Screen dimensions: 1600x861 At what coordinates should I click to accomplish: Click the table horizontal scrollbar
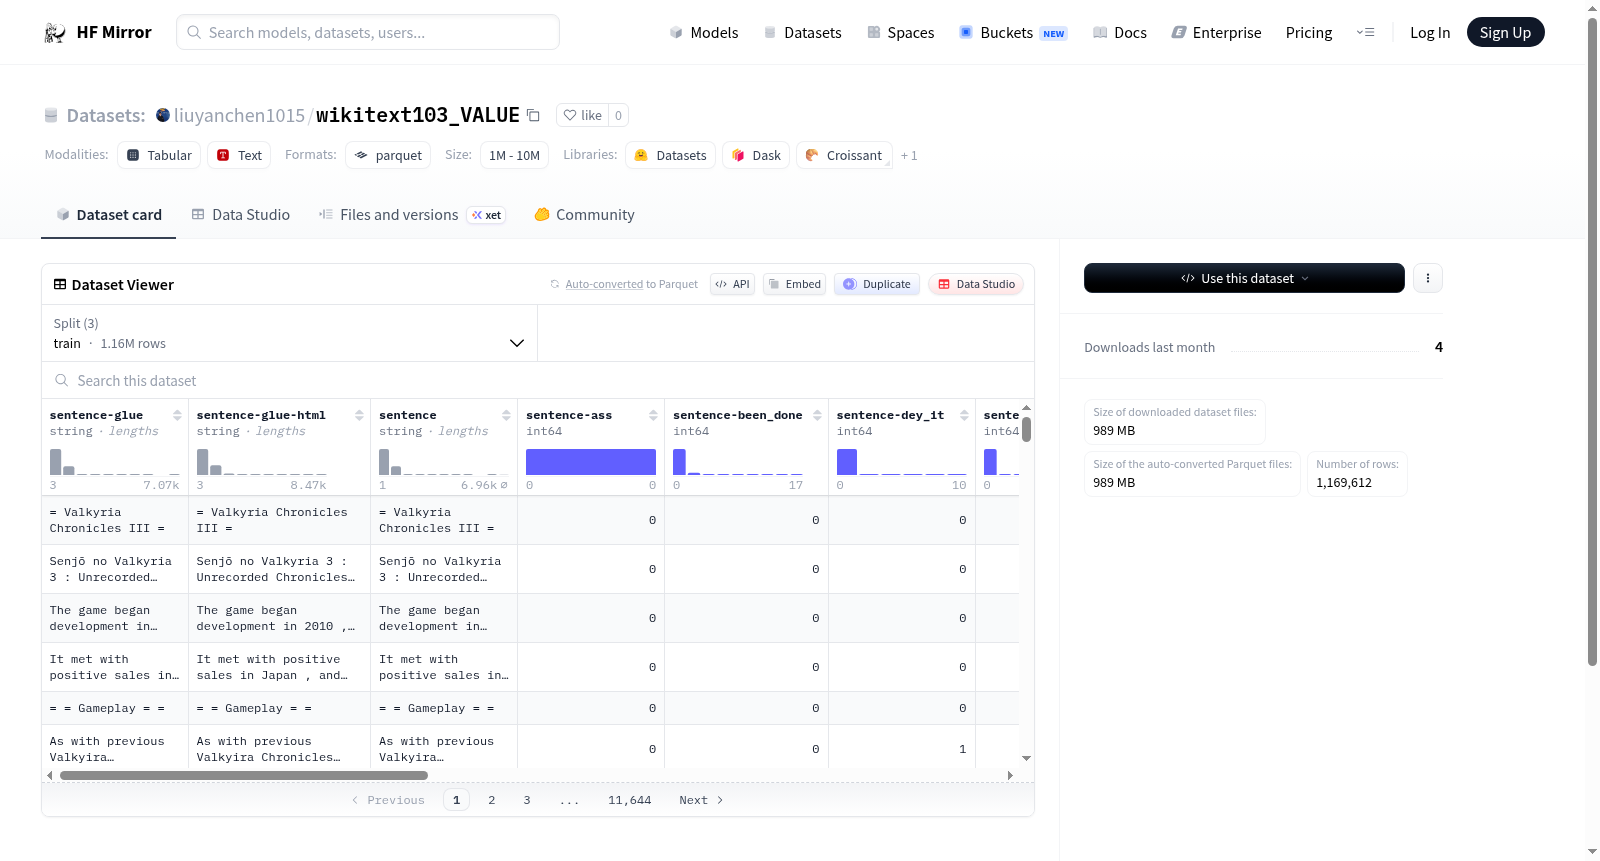tap(244, 775)
